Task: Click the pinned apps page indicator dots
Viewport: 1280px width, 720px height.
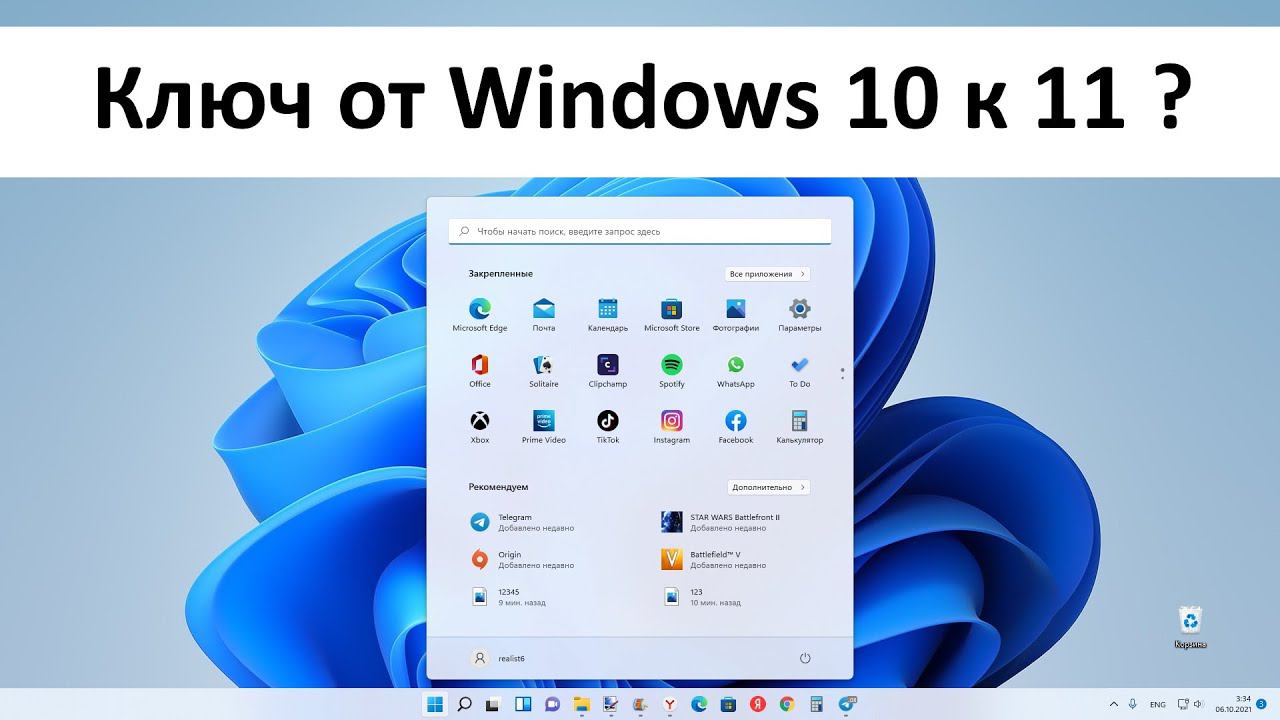Action: (x=842, y=373)
